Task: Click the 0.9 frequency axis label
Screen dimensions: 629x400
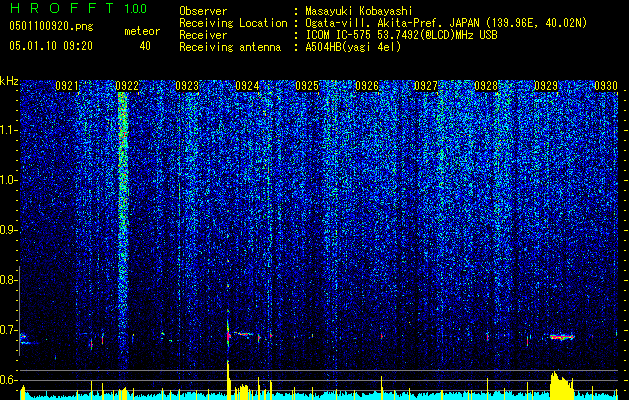Action: tap(8, 230)
